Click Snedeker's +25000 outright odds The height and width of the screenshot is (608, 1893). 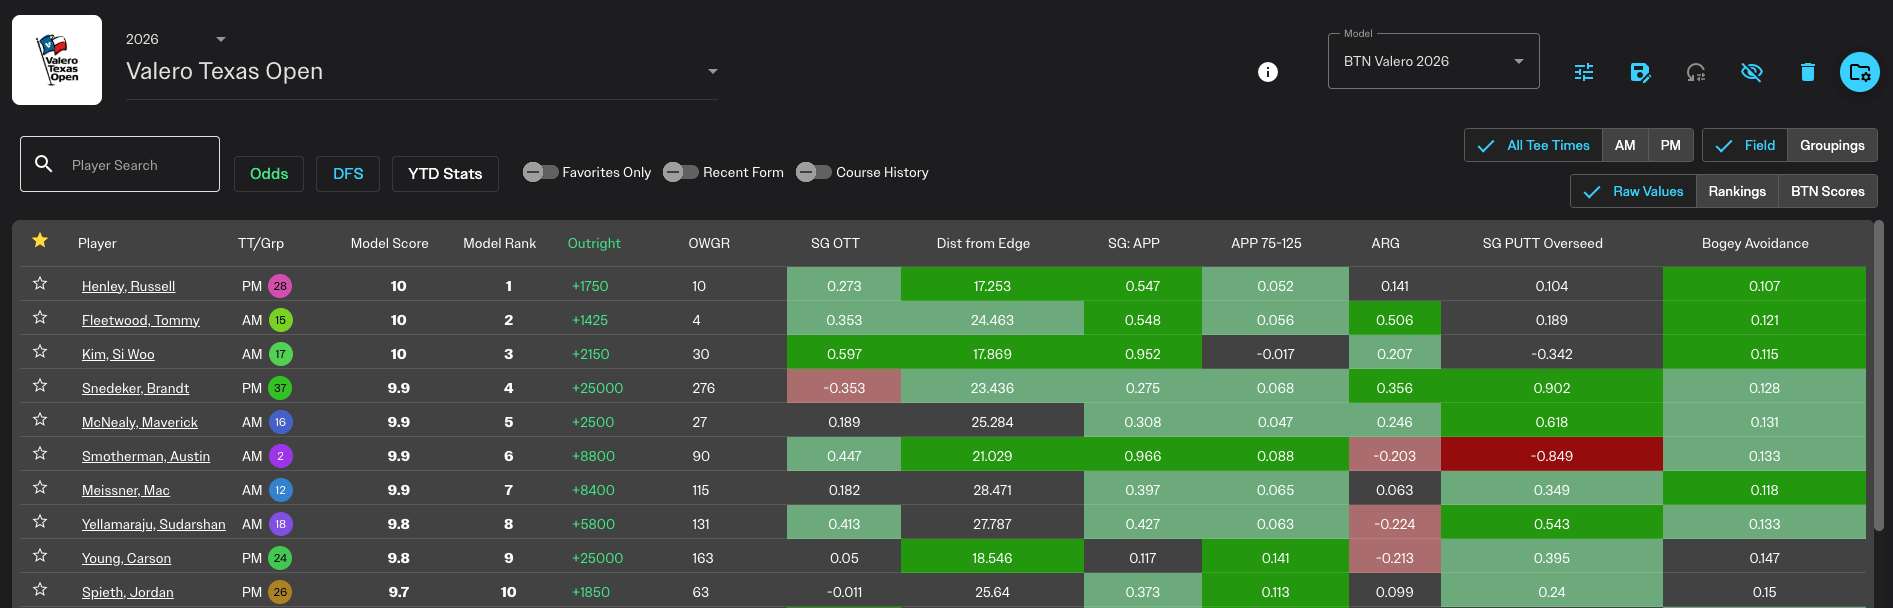coord(597,388)
